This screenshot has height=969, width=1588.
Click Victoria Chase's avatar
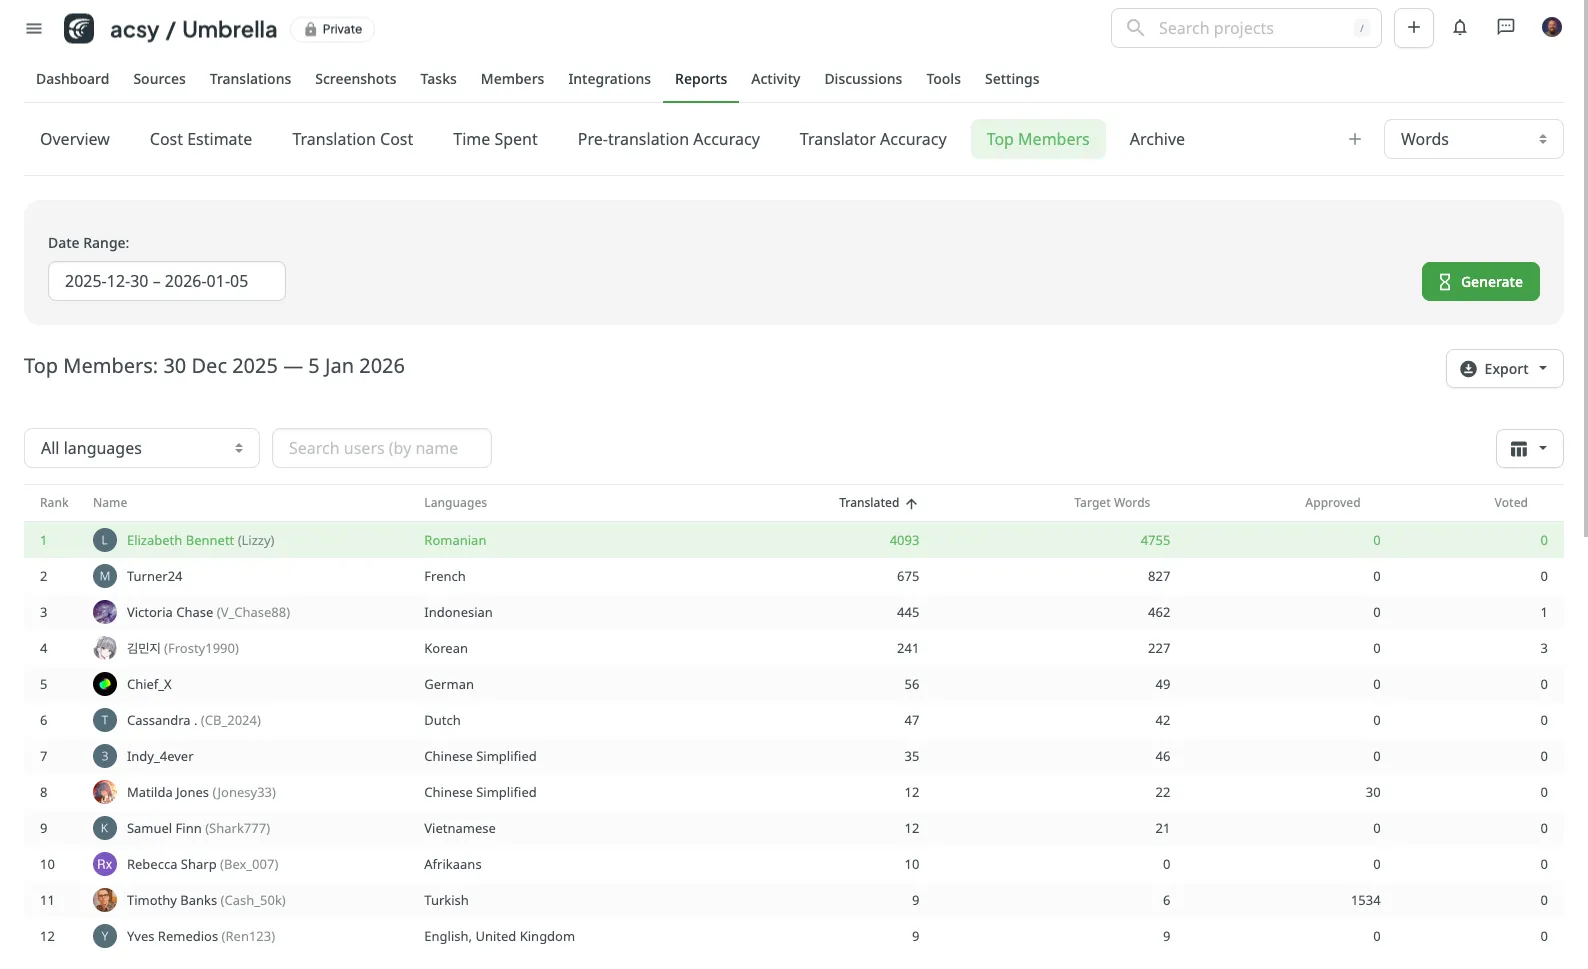click(105, 613)
